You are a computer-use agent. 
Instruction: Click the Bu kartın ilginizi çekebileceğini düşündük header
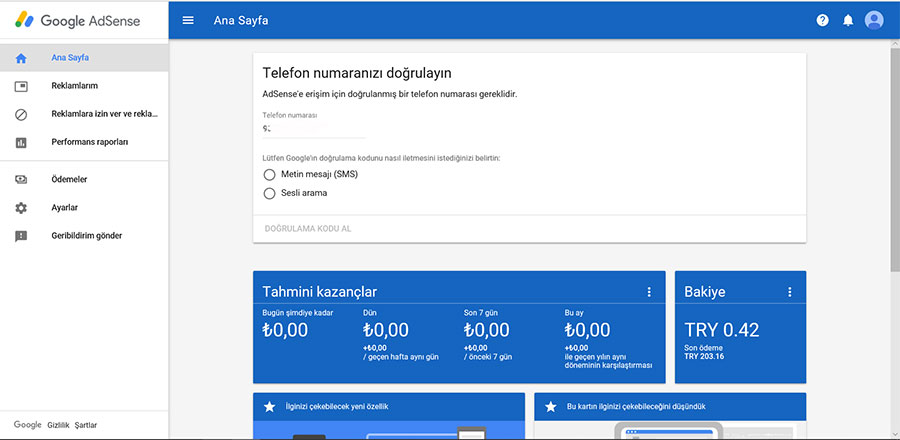click(x=670, y=407)
